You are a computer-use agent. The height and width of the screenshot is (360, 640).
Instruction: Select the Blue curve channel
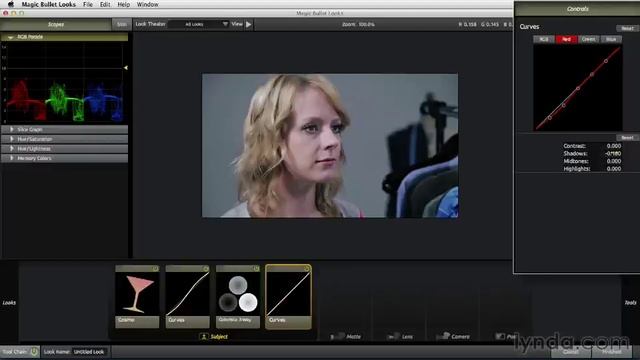(611, 39)
